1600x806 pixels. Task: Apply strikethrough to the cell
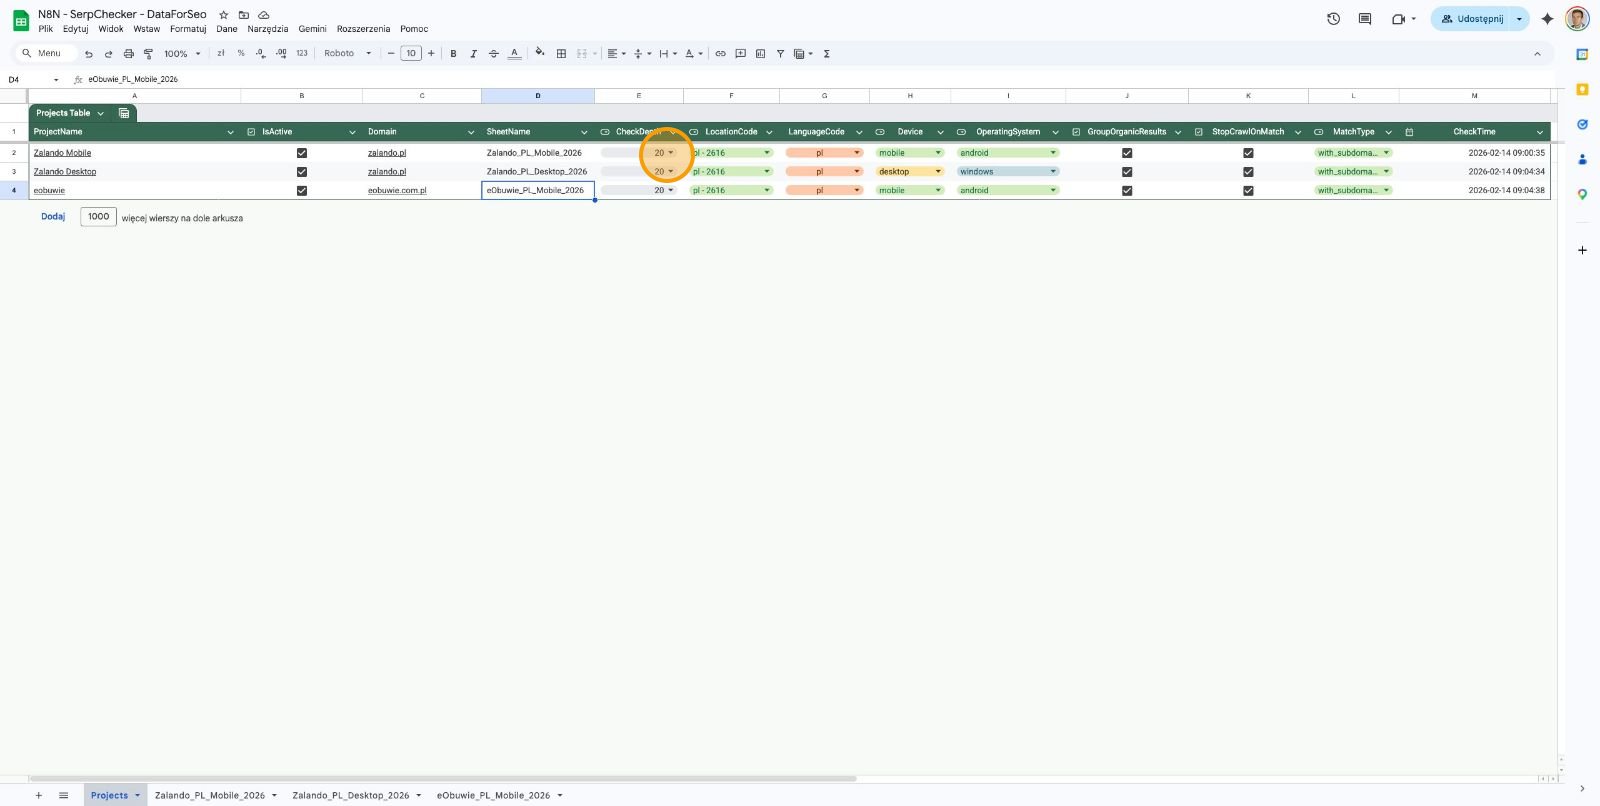(493, 54)
